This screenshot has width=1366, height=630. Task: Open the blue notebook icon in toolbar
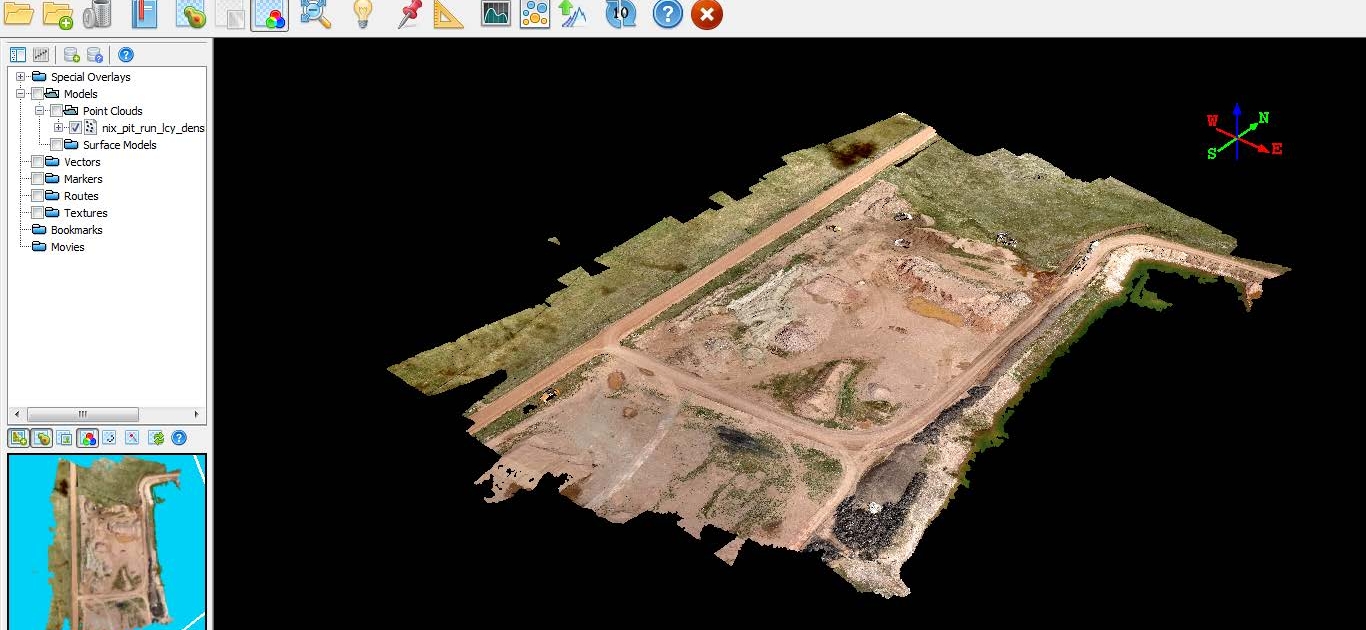(x=144, y=14)
